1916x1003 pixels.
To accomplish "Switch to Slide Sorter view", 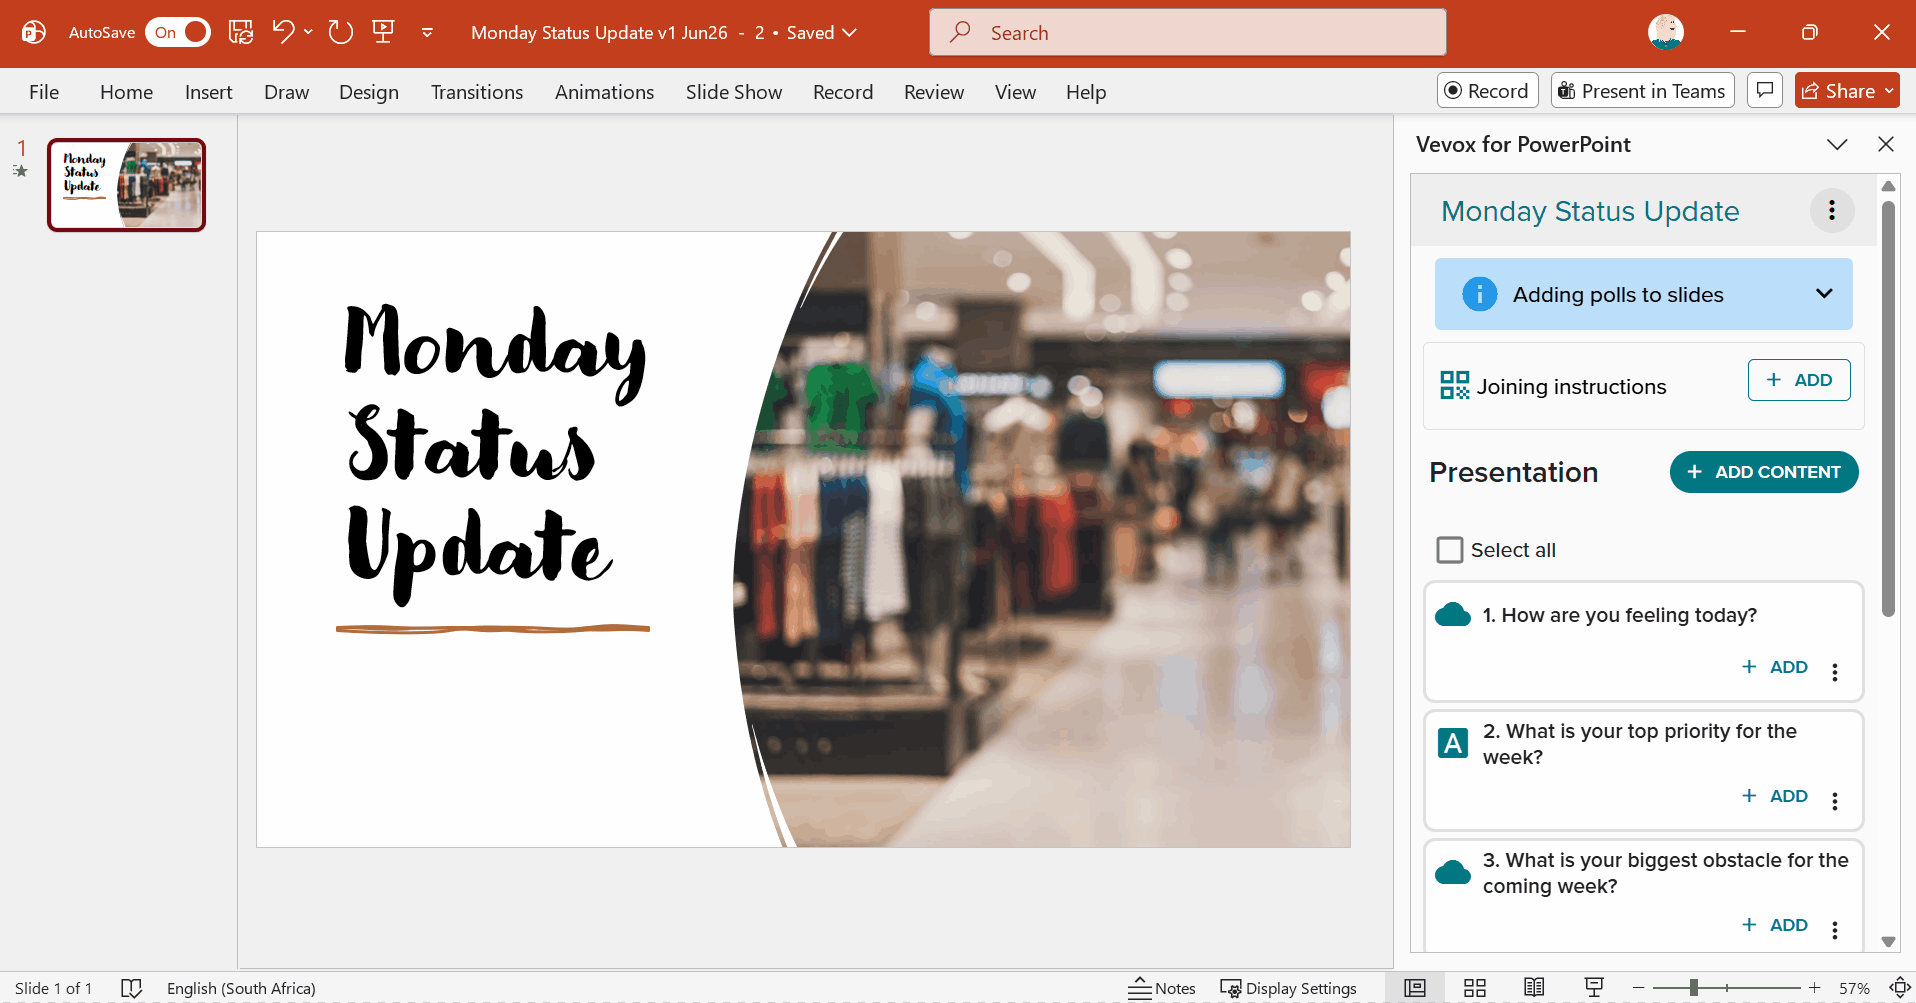I will coord(1475,988).
